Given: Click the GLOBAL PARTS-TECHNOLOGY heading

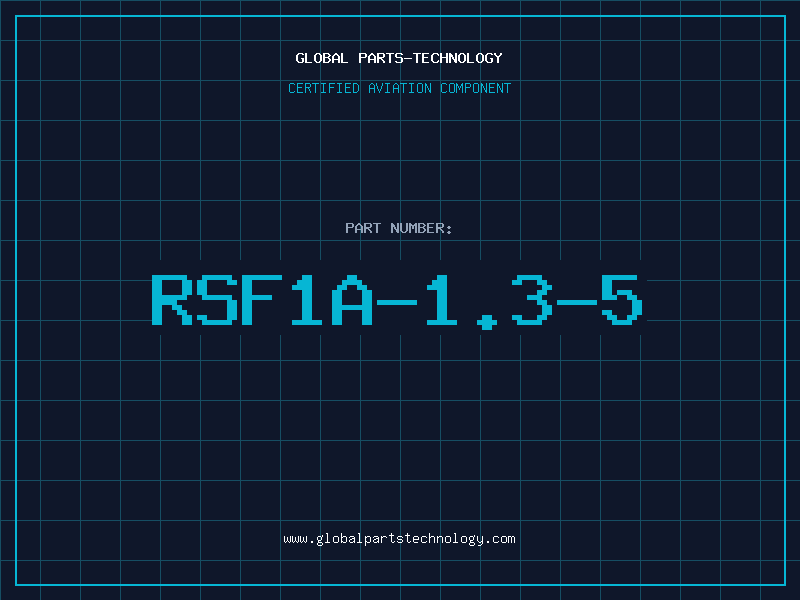Looking at the screenshot, I should 399,58.
